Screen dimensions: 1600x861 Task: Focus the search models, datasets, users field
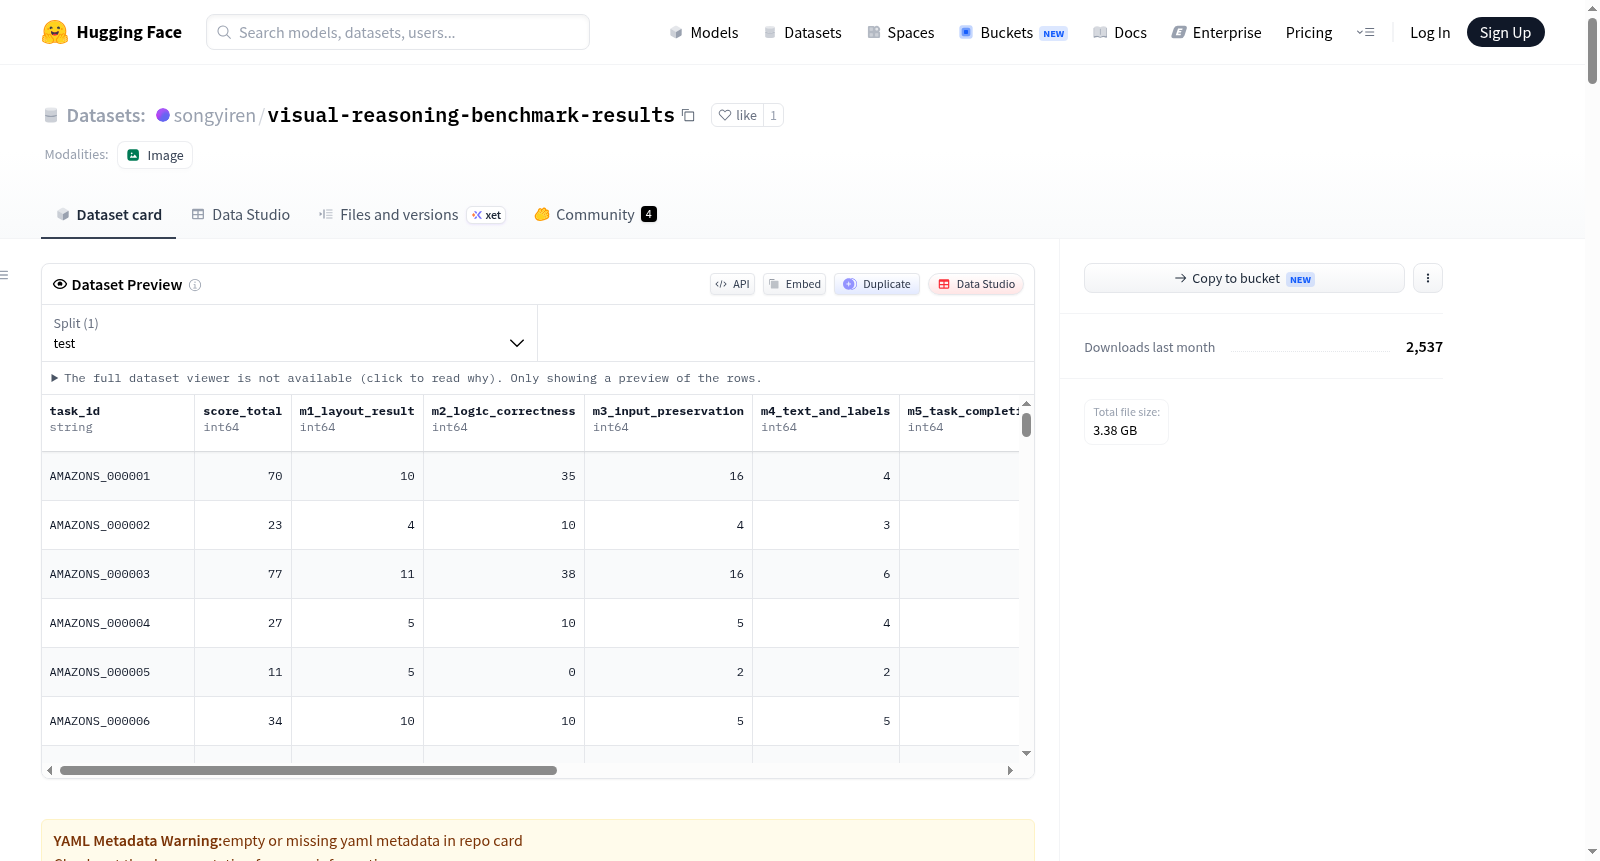pyautogui.click(x=398, y=32)
